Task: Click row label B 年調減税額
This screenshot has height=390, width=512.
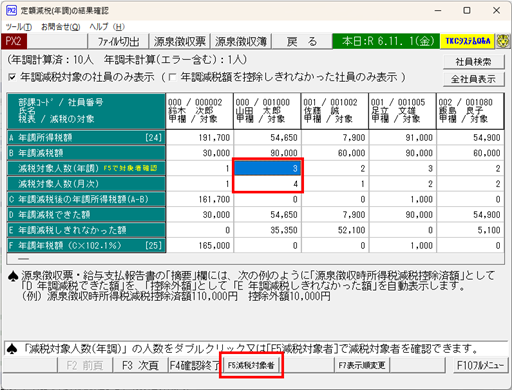Action: pyautogui.click(x=86, y=153)
